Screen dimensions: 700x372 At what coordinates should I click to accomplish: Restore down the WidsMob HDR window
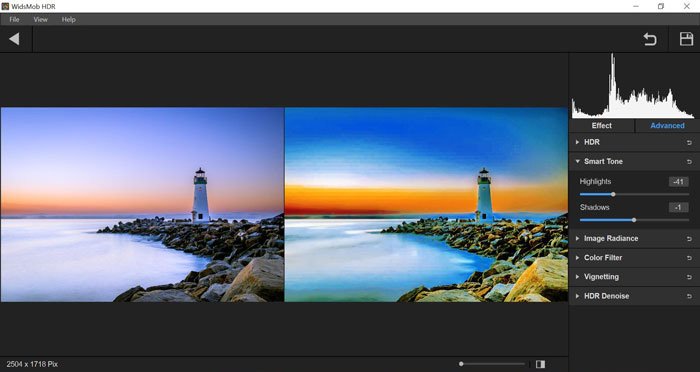(x=661, y=6)
